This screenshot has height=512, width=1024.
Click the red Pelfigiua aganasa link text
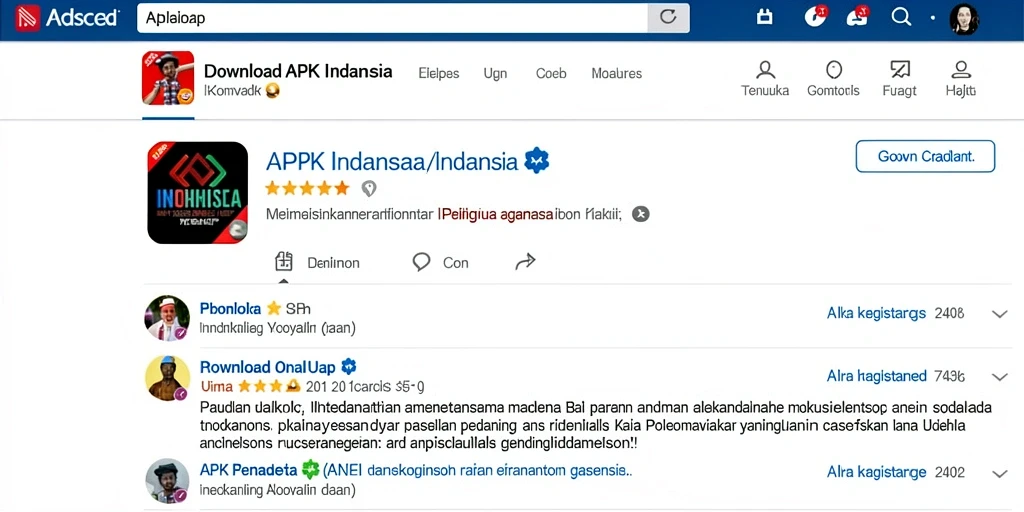coord(496,214)
